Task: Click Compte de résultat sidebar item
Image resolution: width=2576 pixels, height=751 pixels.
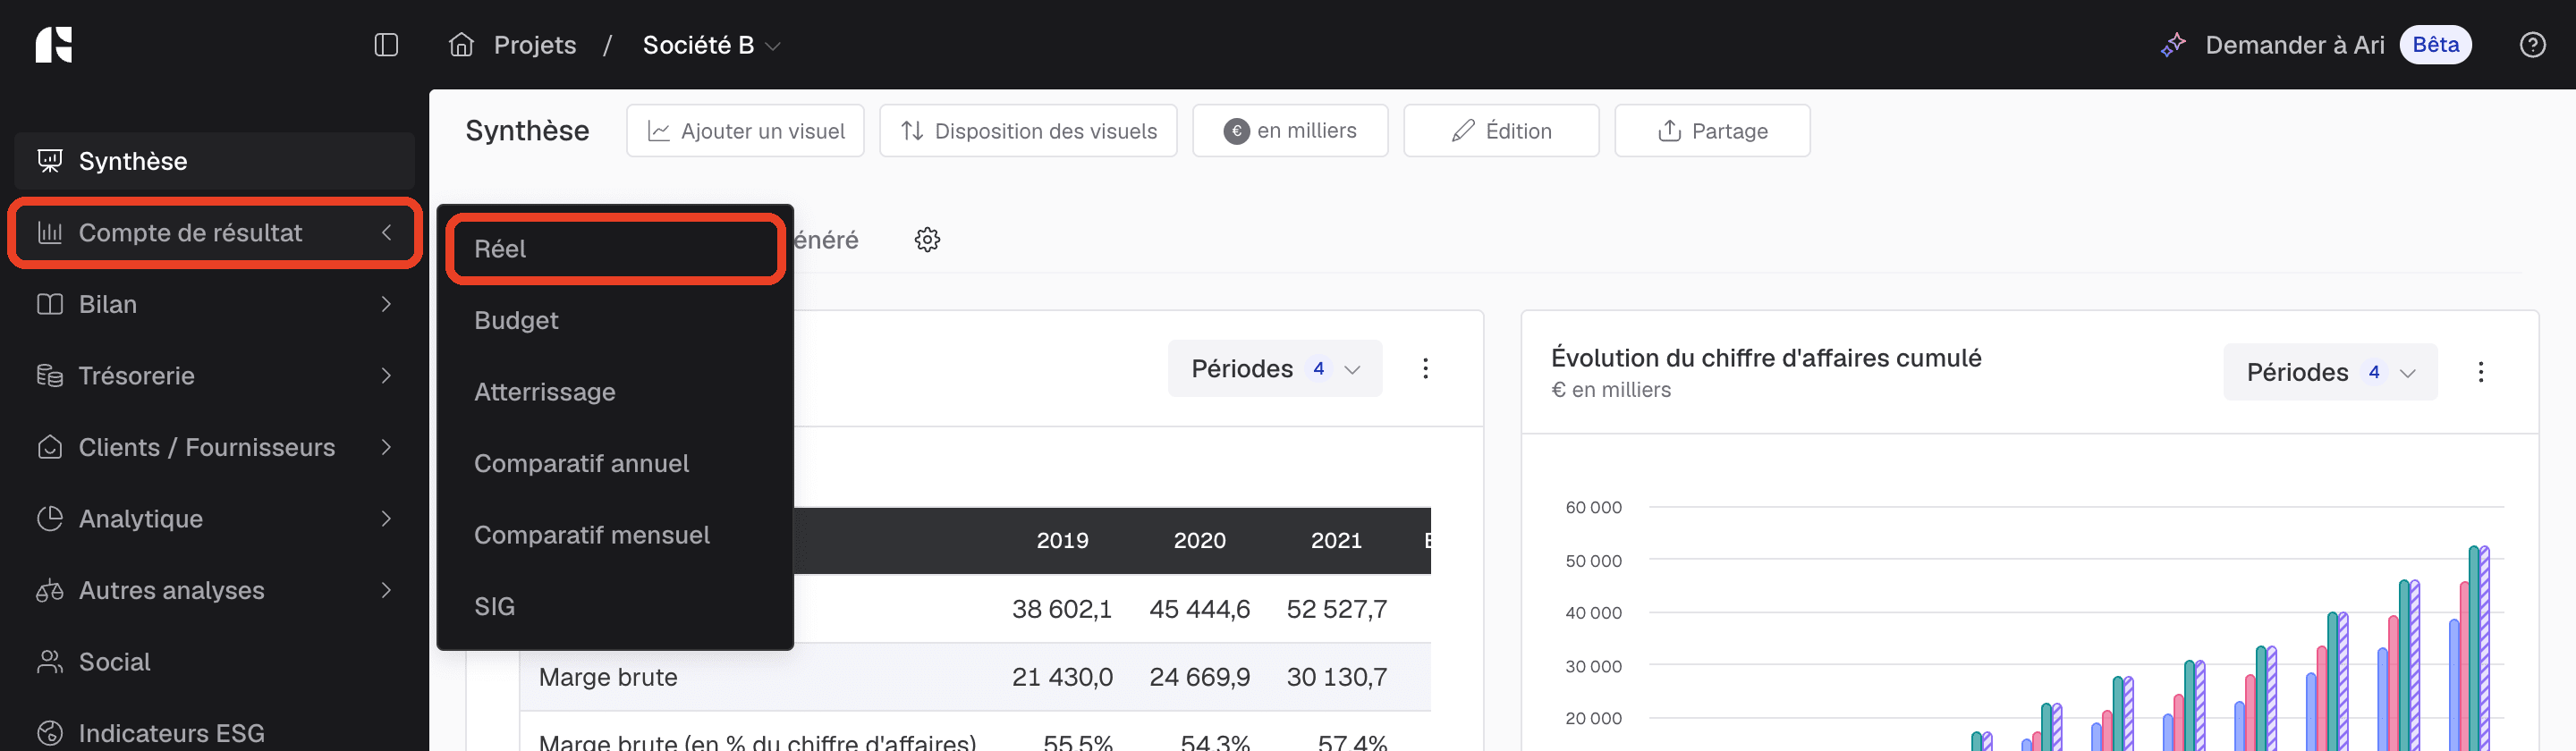Action: point(214,233)
